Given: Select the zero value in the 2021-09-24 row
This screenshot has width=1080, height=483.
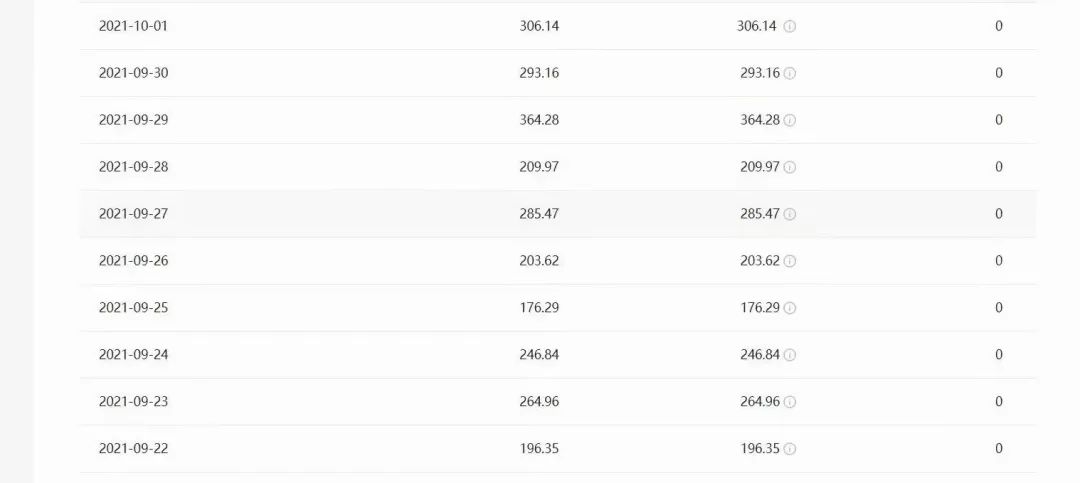Looking at the screenshot, I should [x=998, y=355].
